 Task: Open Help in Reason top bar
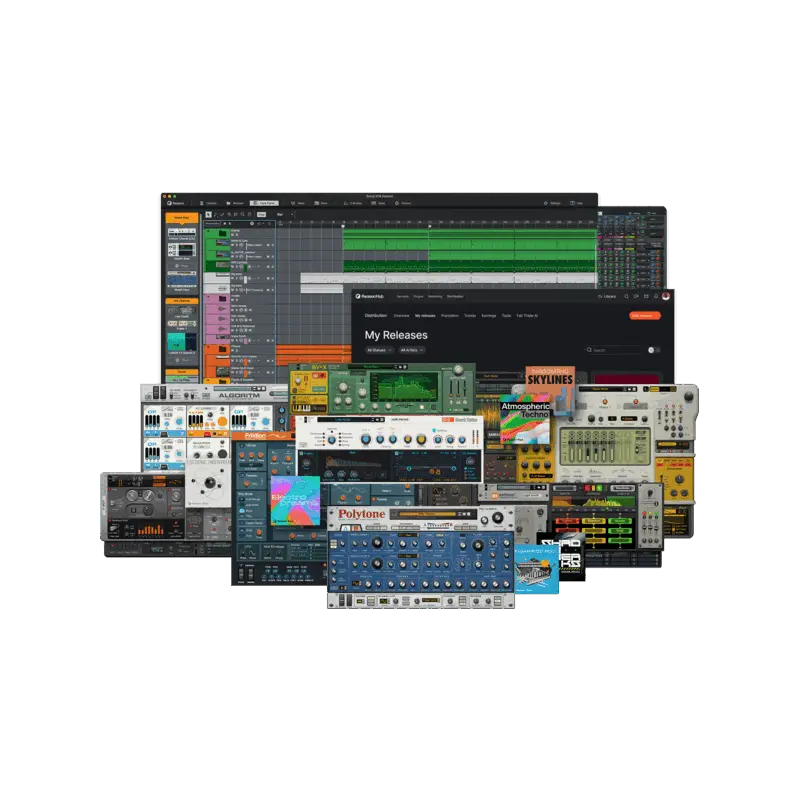(576, 203)
